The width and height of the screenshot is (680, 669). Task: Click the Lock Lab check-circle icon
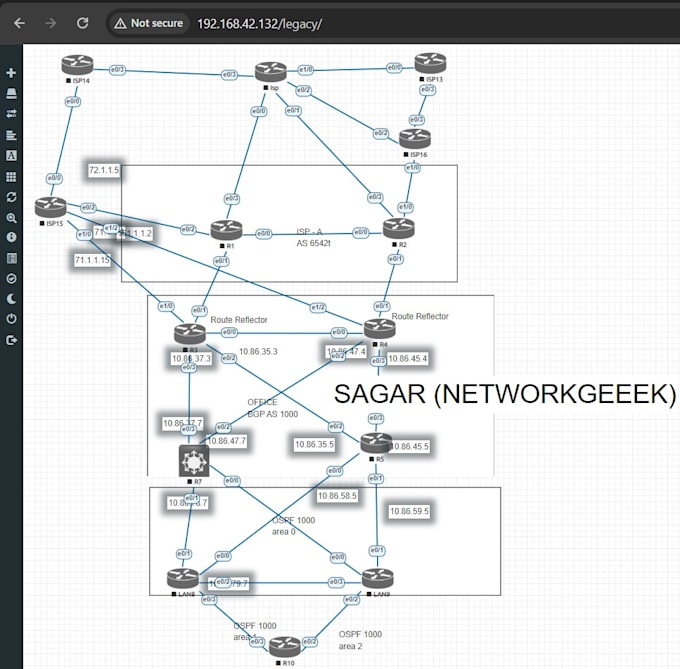(11, 278)
